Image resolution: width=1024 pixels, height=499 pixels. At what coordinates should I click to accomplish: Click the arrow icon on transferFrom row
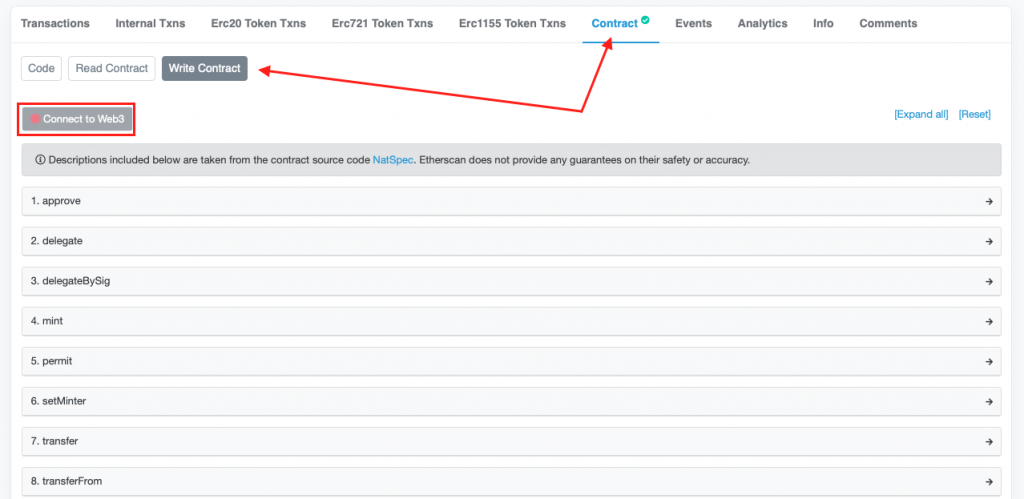[989, 482]
